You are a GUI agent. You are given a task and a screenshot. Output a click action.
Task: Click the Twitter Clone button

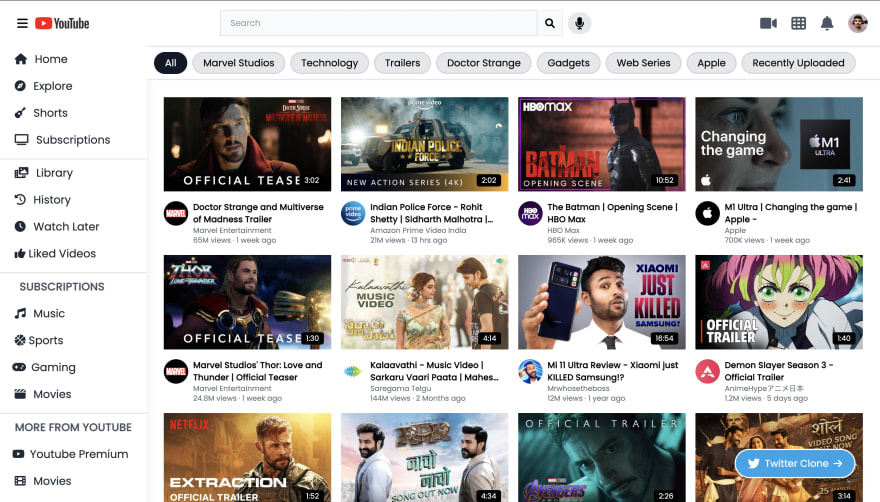coord(795,463)
